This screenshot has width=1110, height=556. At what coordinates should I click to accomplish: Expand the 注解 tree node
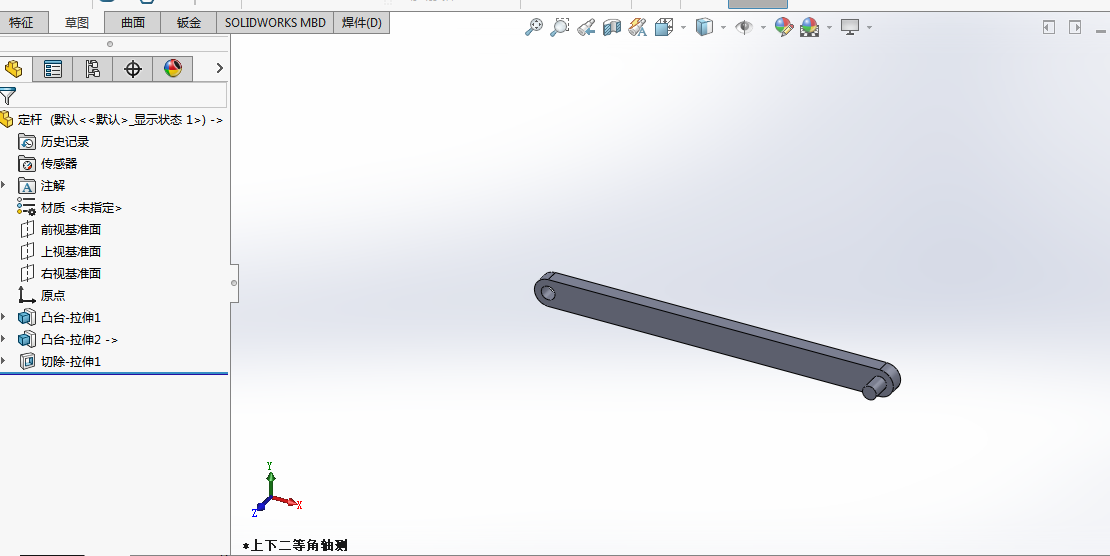point(4,186)
